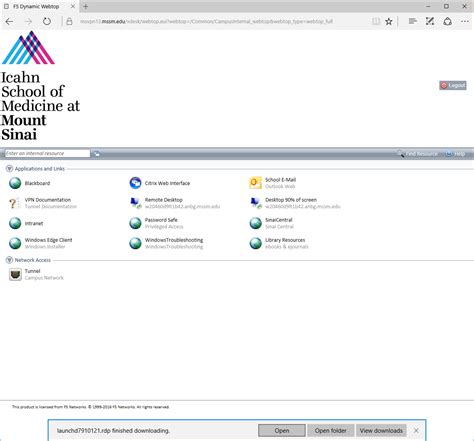
Task: Click the Find Resource link
Action: (418, 154)
